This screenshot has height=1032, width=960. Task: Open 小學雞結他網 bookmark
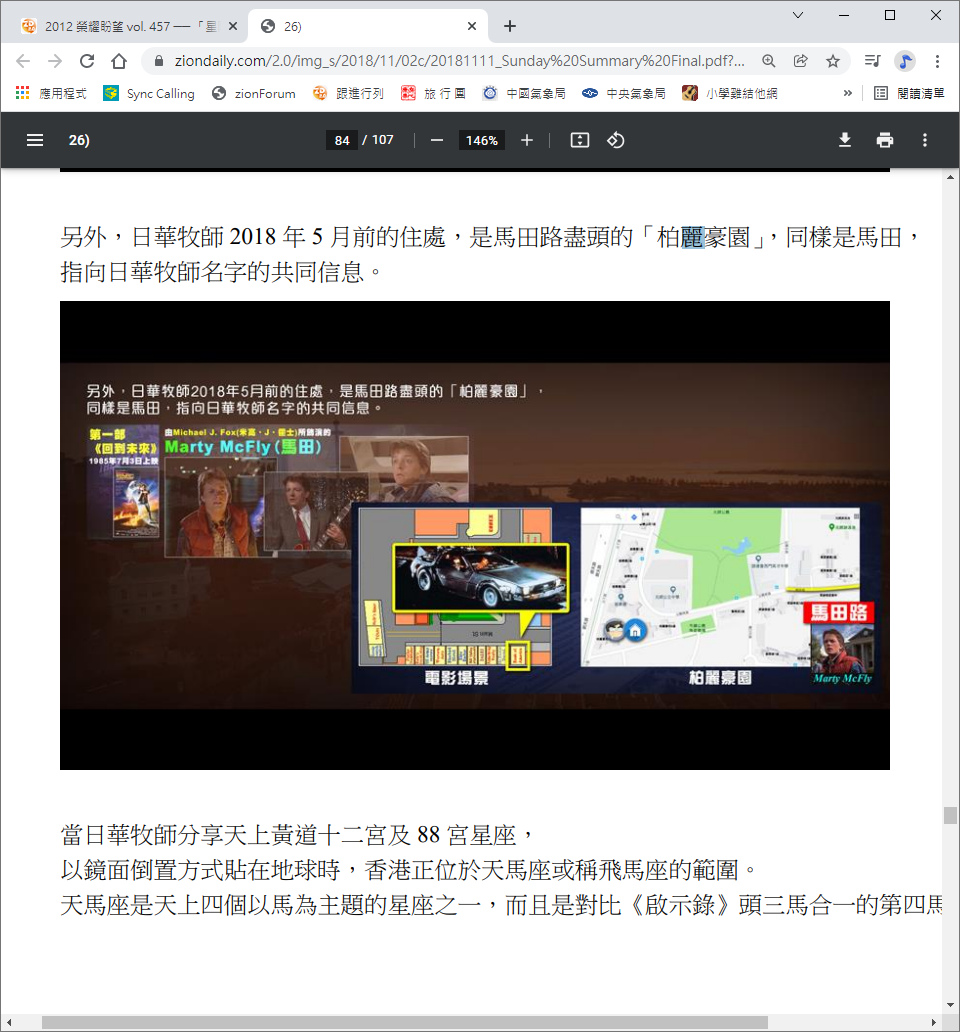pos(730,93)
